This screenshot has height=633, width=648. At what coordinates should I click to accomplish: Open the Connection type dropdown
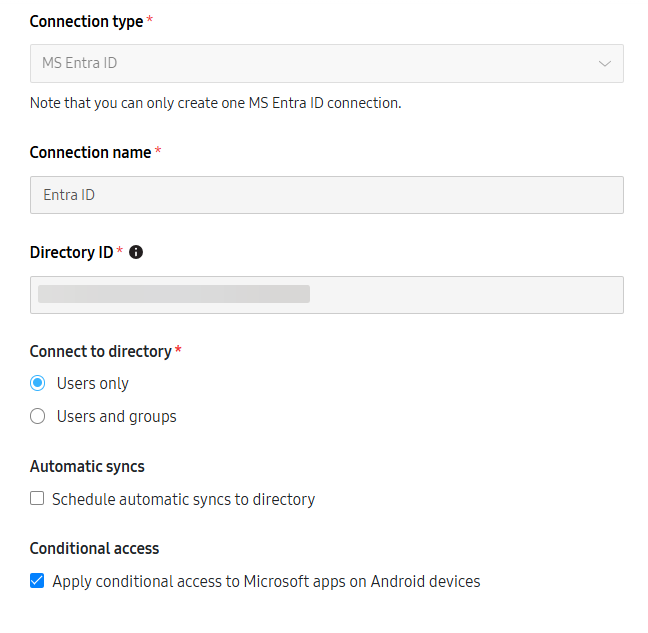coord(326,63)
